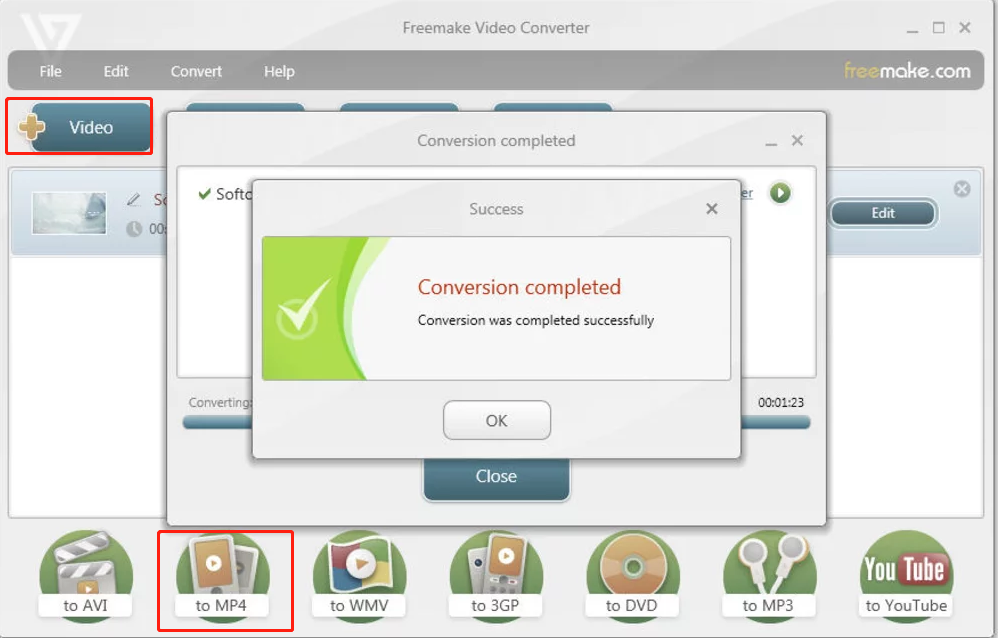Click the pencil rename icon beside the video
Viewport: 998px width, 638px height.
click(133, 200)
